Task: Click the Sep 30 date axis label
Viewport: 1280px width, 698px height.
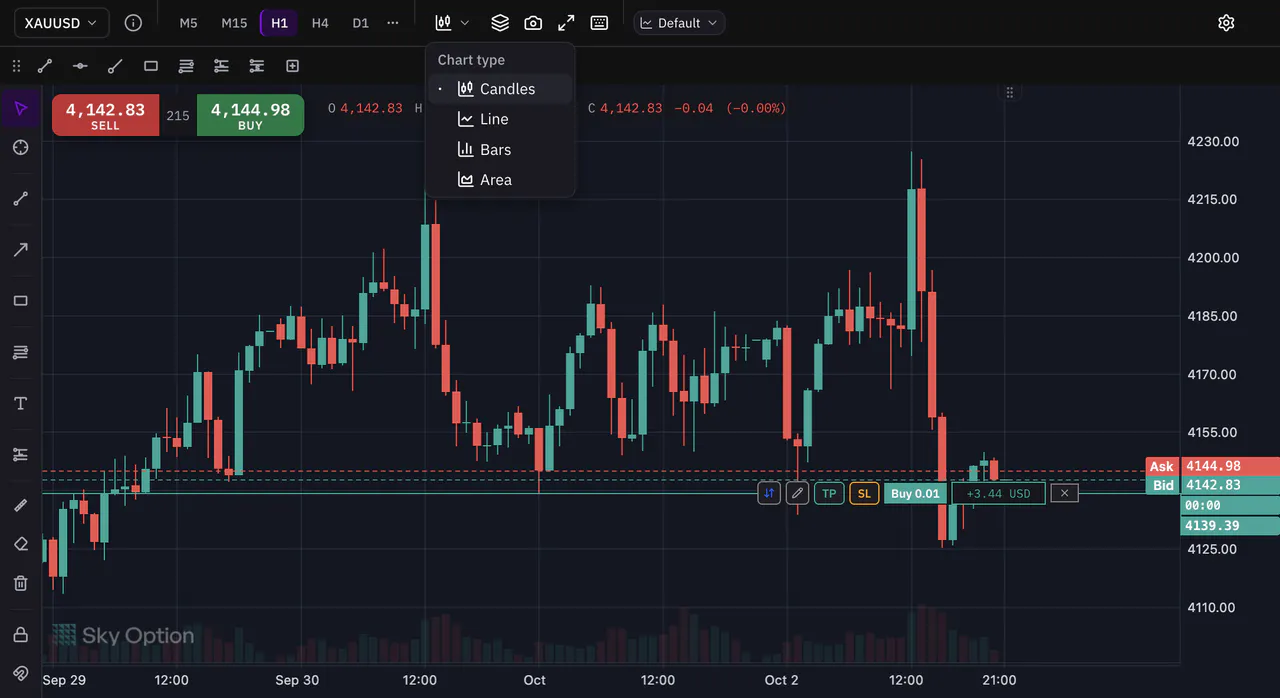Action: 297,680
